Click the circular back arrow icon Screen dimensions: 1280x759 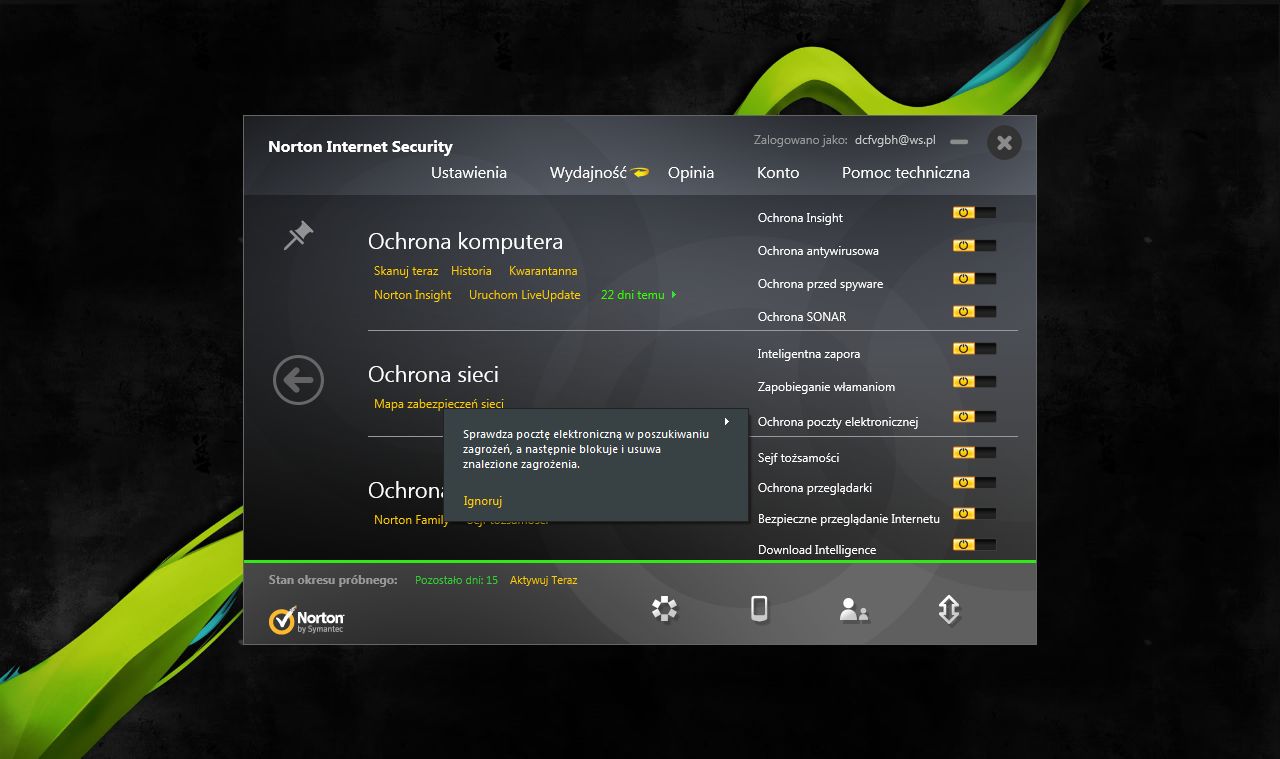[298, 380]
